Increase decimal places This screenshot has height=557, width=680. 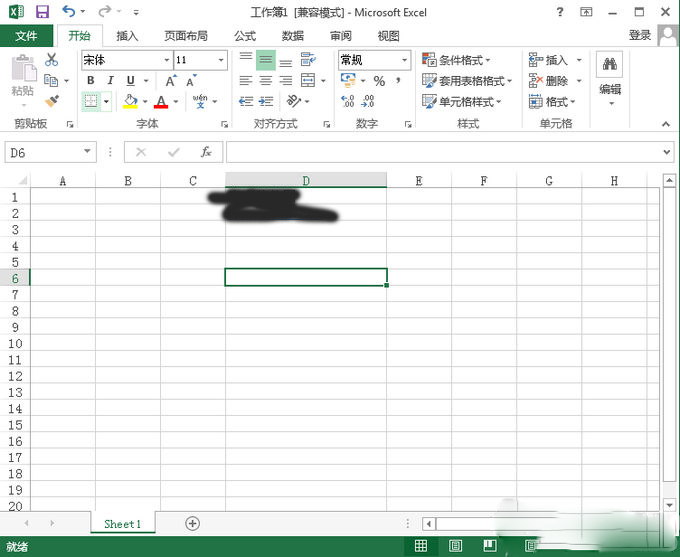(x=348, y=101)
